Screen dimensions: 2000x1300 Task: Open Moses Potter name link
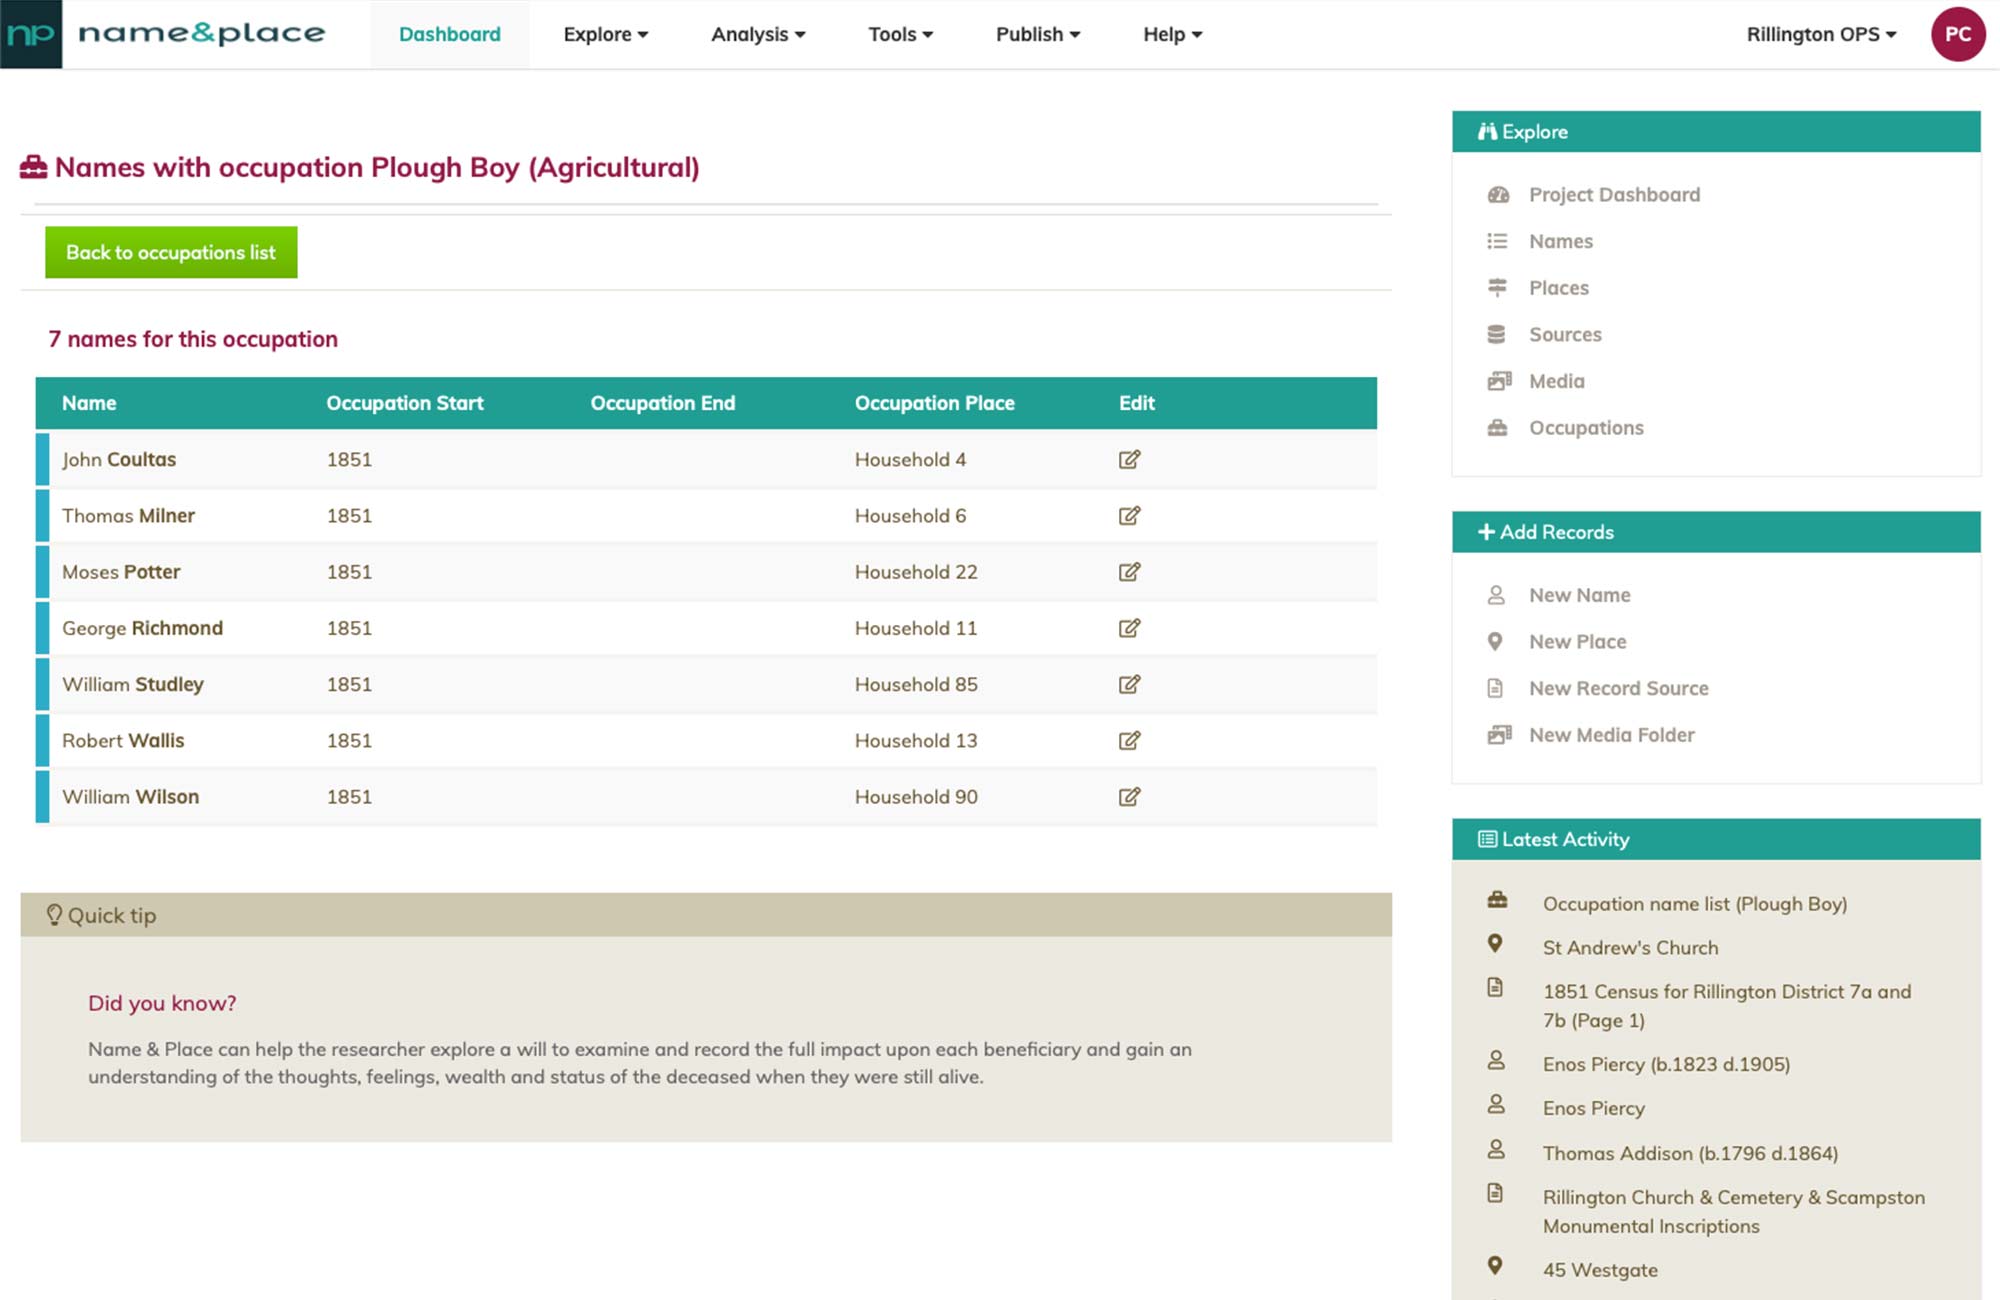click(121, 571)
